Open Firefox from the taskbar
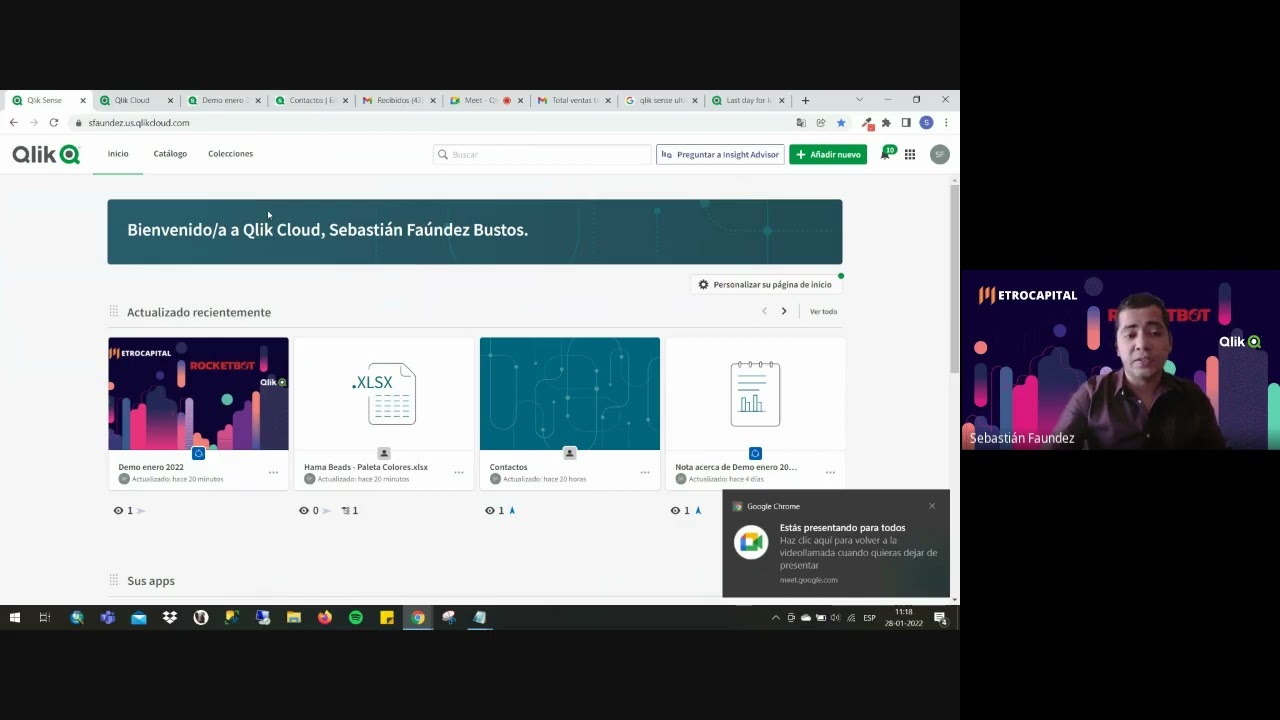The width and height of the screenshot is (1280, 720). [x=325, y=618]
